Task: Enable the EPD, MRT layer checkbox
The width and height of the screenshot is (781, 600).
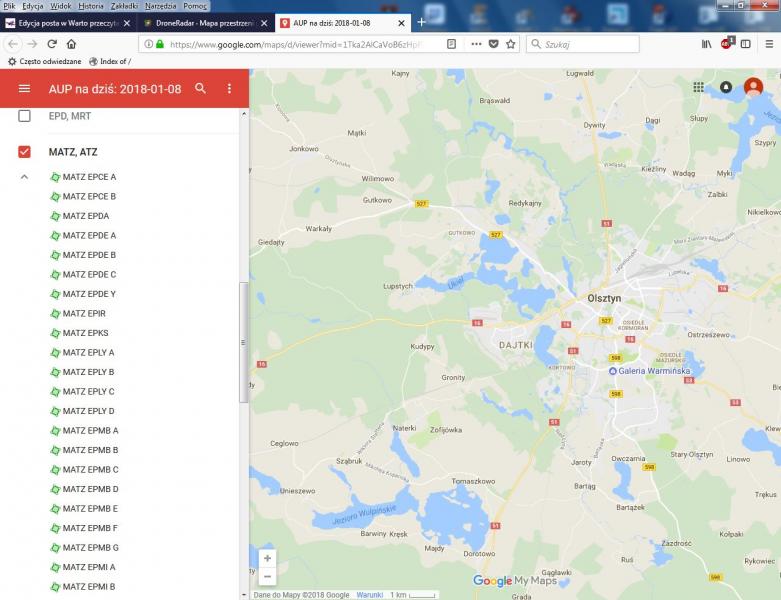Action: (x=25, y=116)
